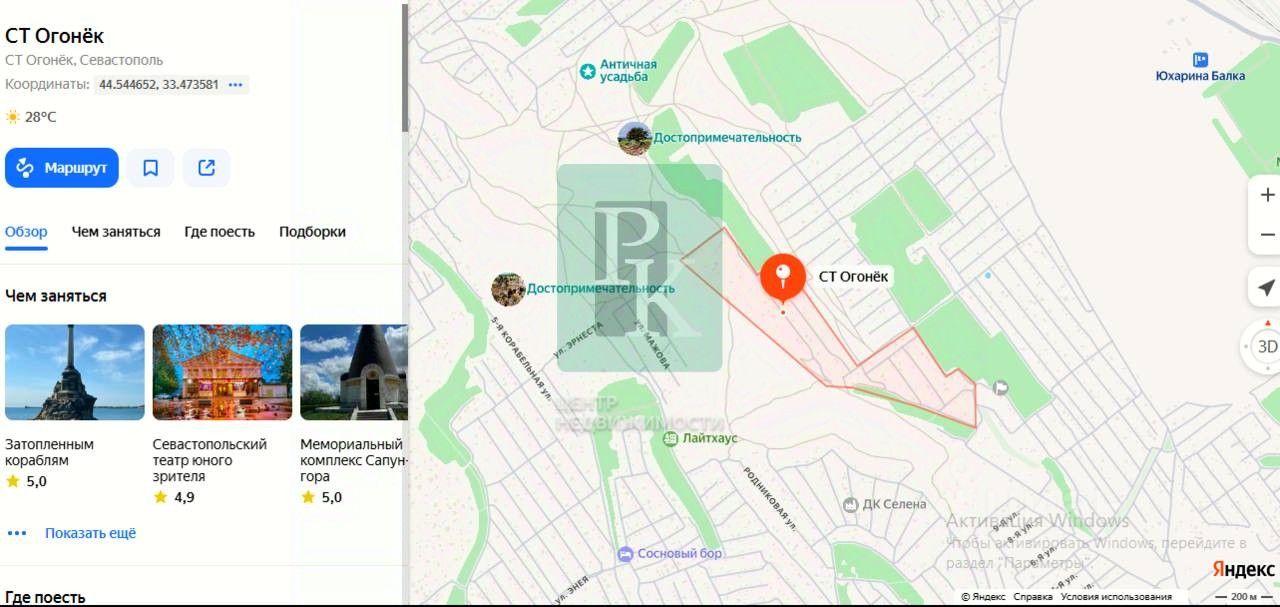Image resolution: width=1280 pixels, height=607 pixels.
Task: Zoom in the map with plus button
Action: [x=1268, y=195]
